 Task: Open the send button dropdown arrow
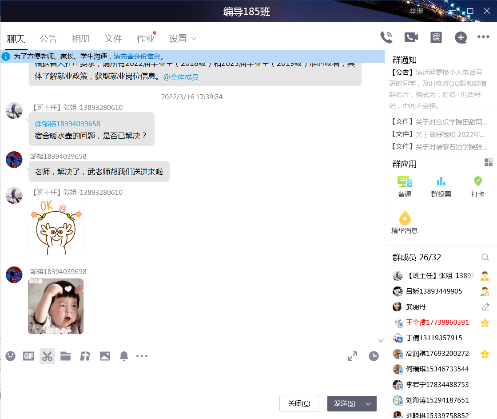pyautogui.click(x=368, y=404)
